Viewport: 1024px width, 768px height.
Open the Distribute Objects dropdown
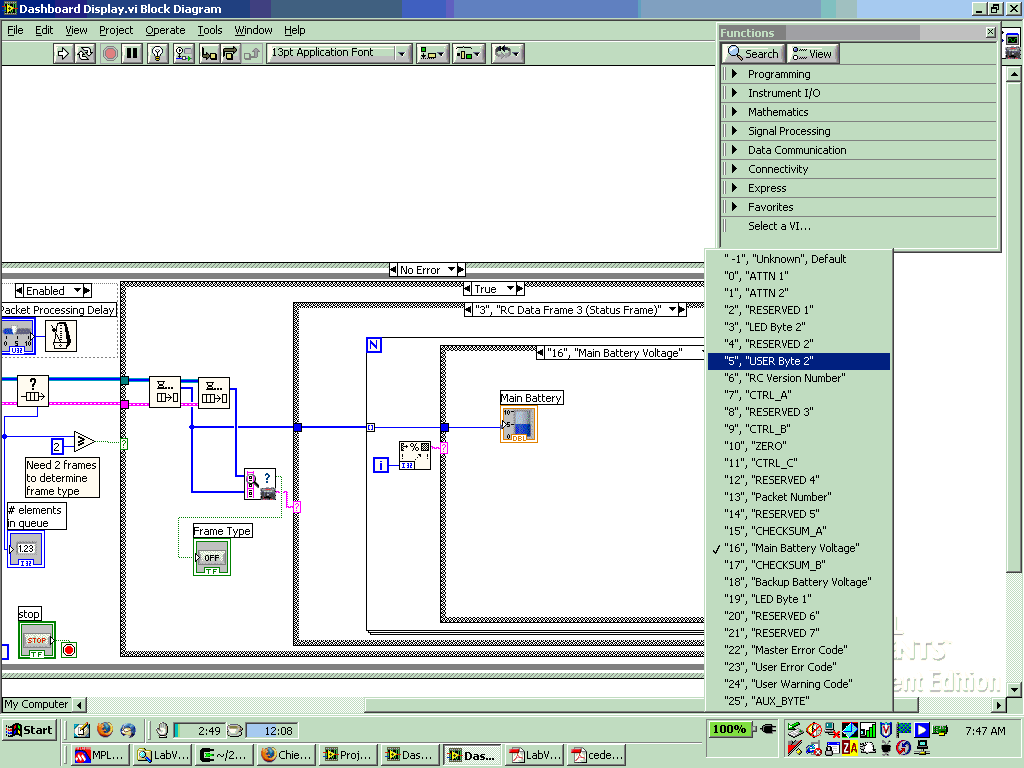469,54
